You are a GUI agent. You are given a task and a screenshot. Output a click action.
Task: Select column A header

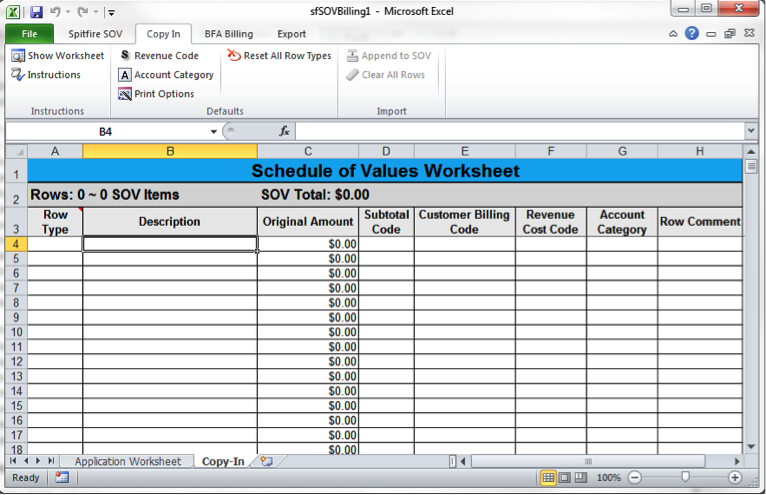[55, 151]
